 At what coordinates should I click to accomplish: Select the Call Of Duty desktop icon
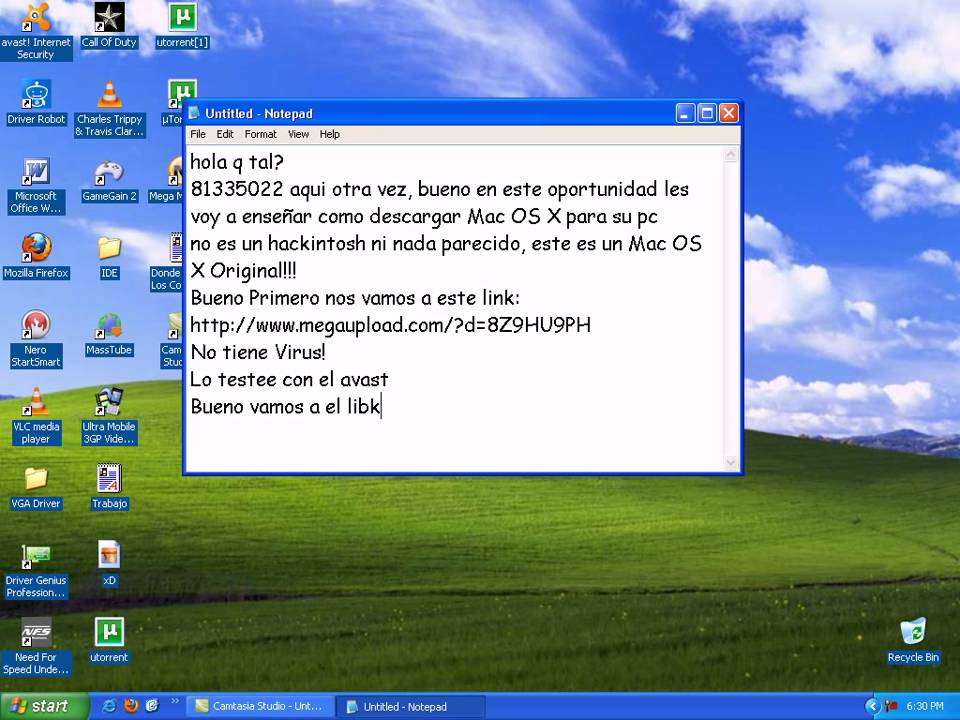click(x=109, y=26)
